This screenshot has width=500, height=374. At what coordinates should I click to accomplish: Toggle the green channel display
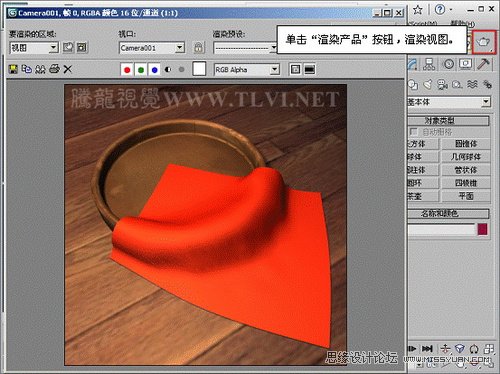click(x=141, y=70)
